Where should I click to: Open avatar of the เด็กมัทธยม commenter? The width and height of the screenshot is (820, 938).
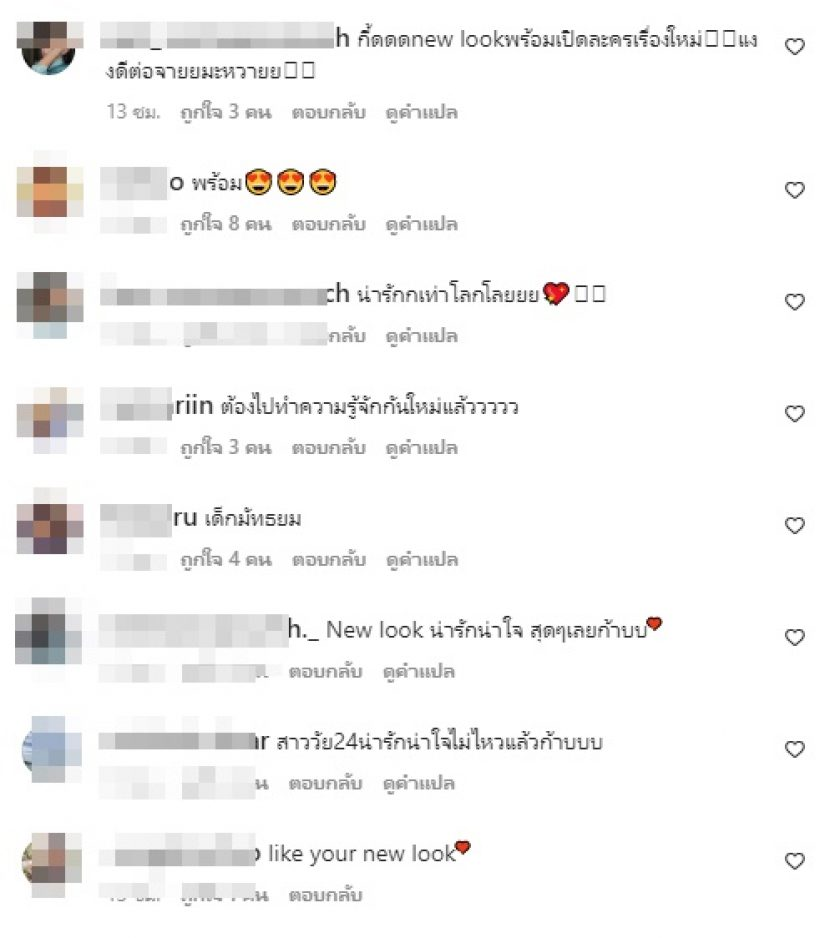pos(50,522)
